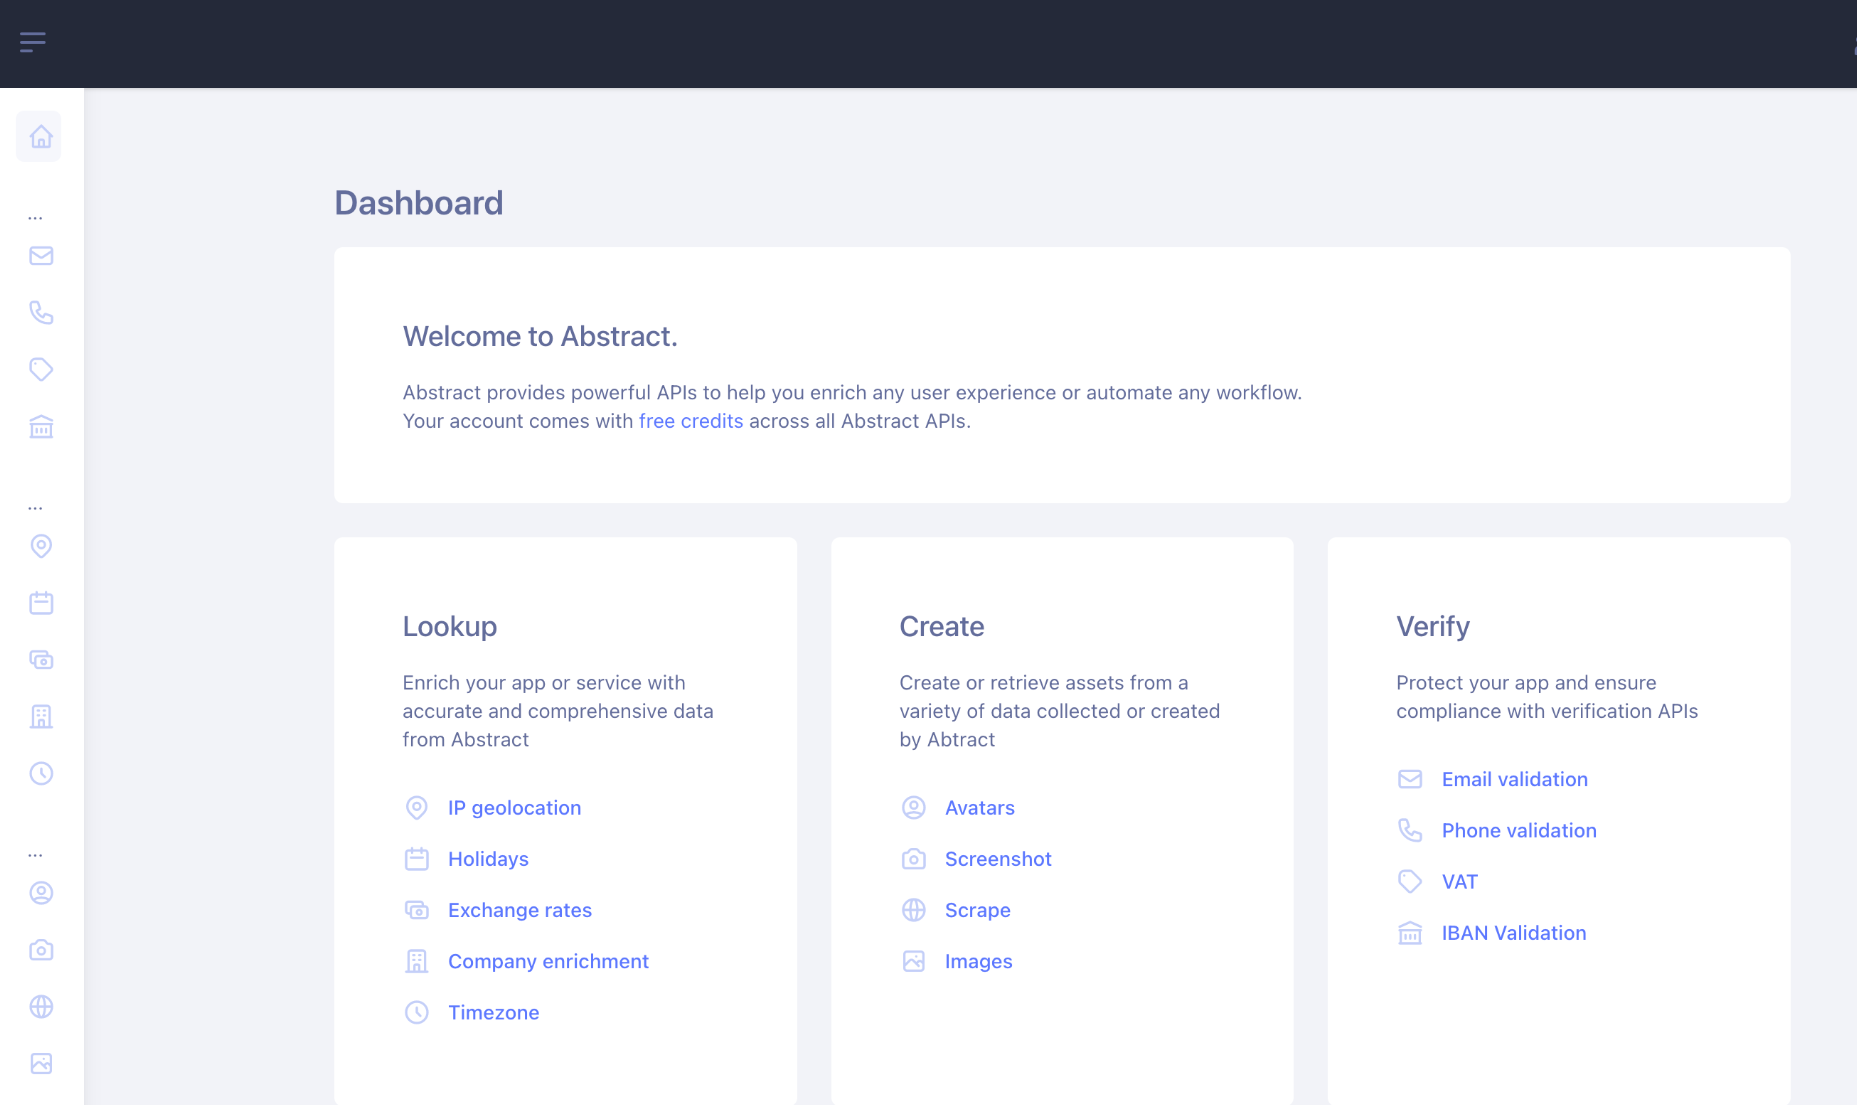Click the sidebar IBAN bank icon
The height and width of the screenshot is (1105, 1857).
[x=41, y=427]
